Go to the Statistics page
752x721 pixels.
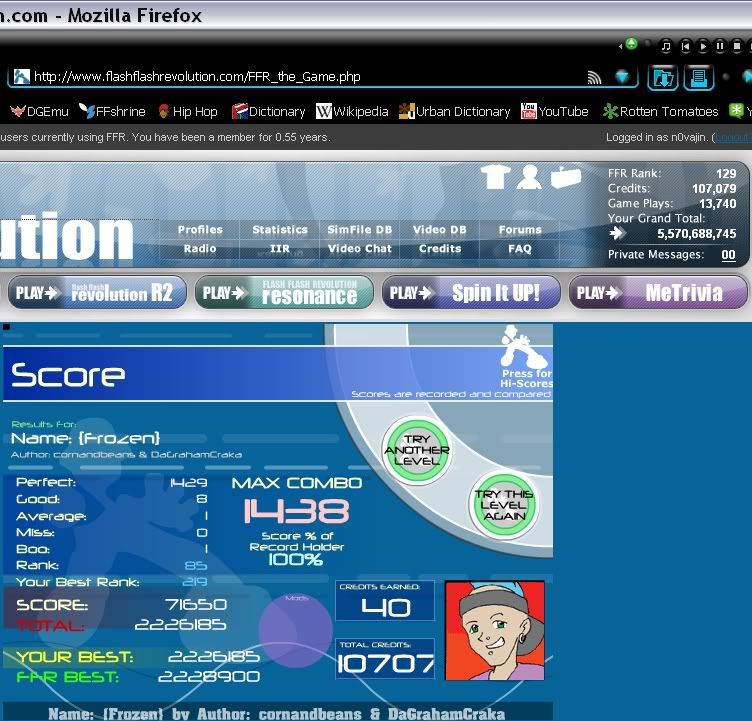280,230
